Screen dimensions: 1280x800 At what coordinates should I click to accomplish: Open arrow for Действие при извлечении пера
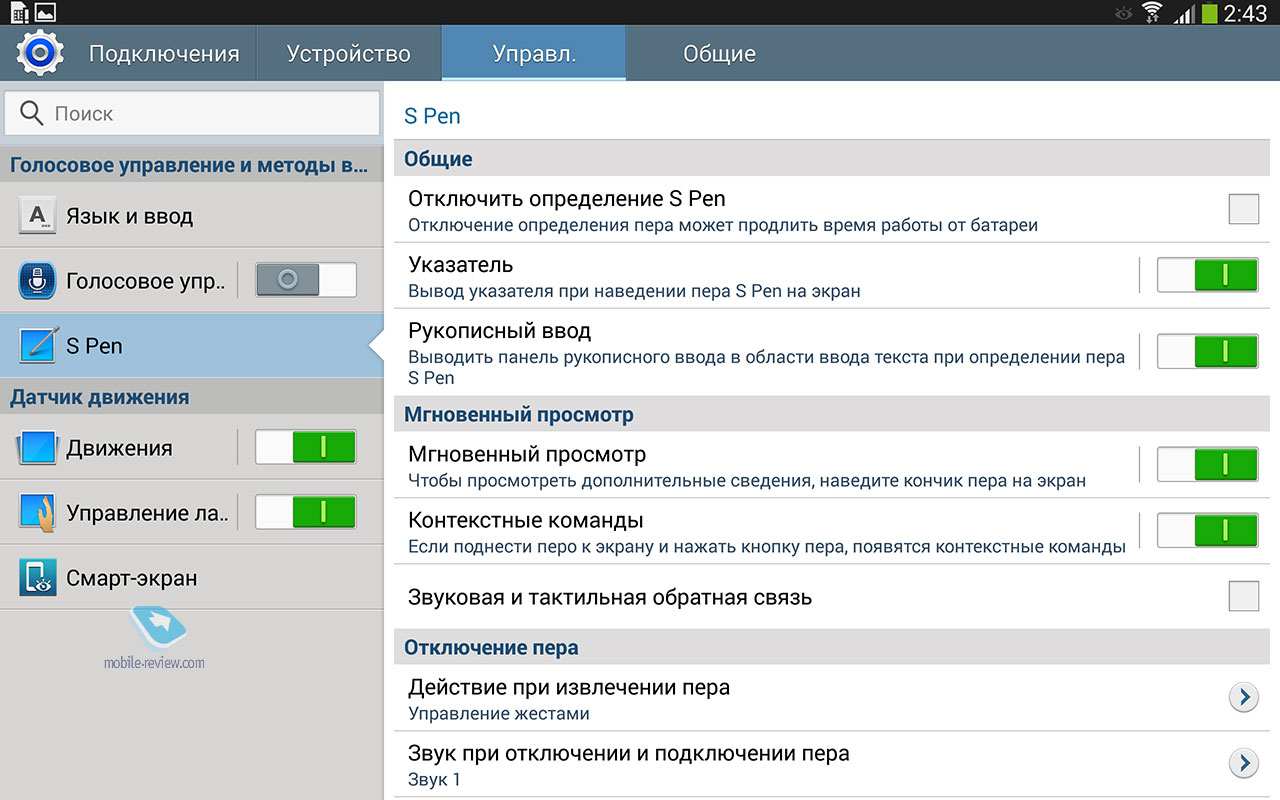tap(1243, 697)
